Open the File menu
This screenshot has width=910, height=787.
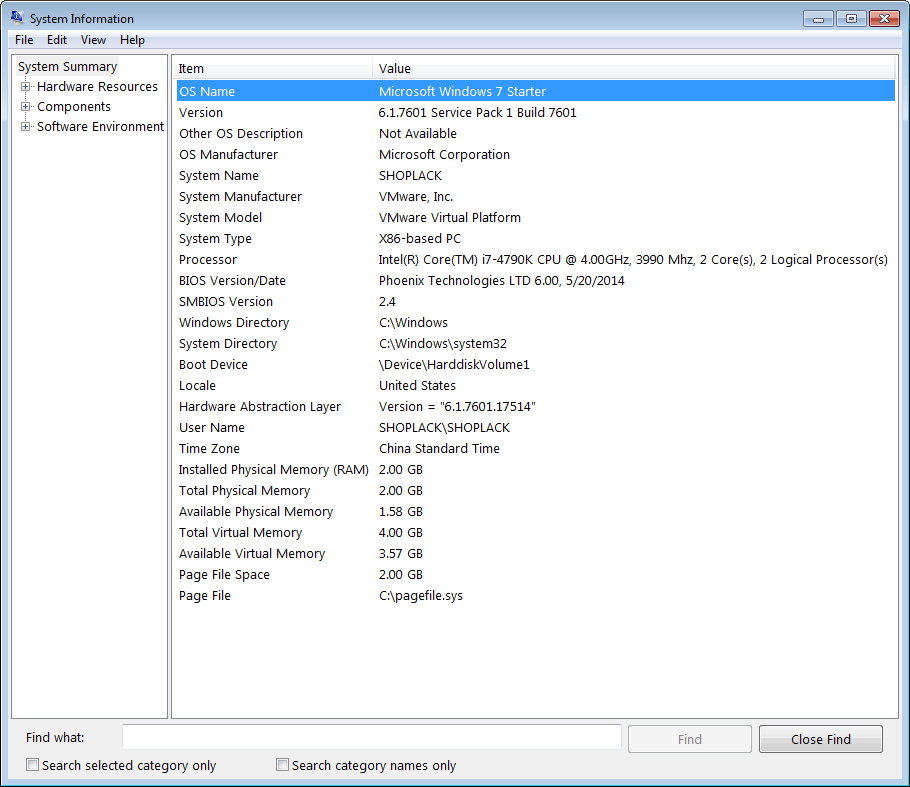(x=24, y=40)
